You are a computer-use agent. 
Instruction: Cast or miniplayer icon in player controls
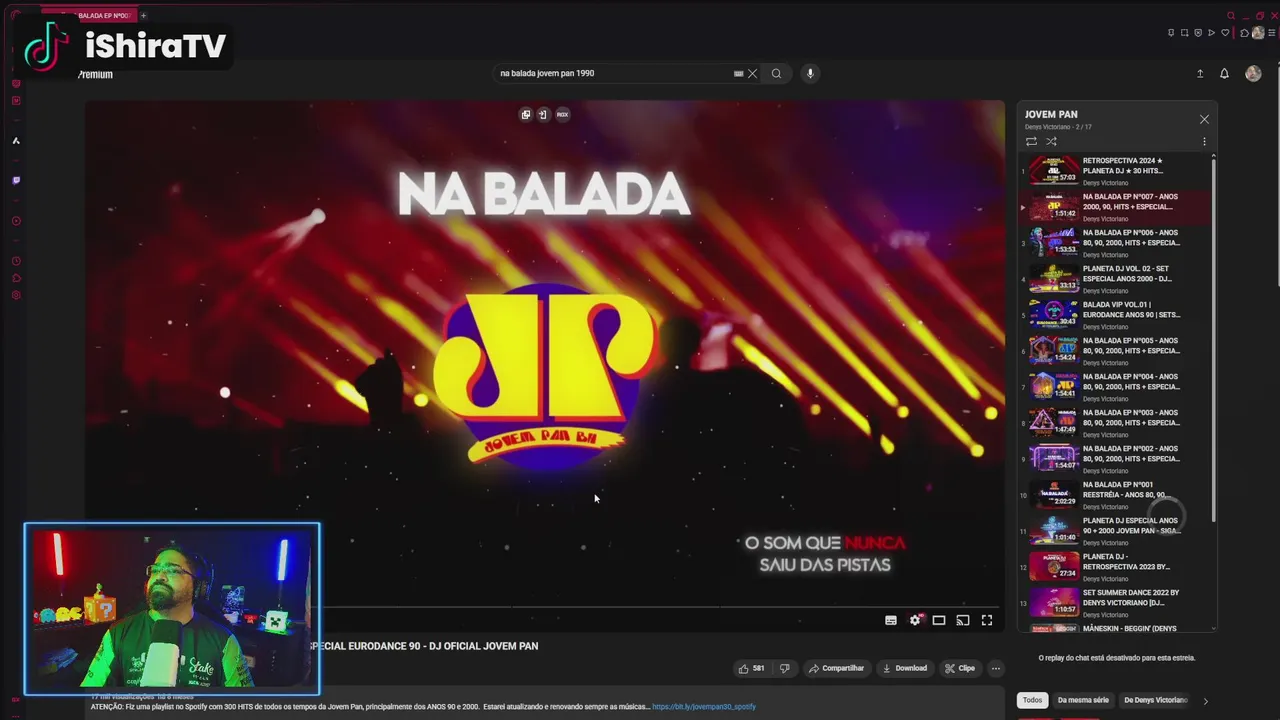[963, 620]
